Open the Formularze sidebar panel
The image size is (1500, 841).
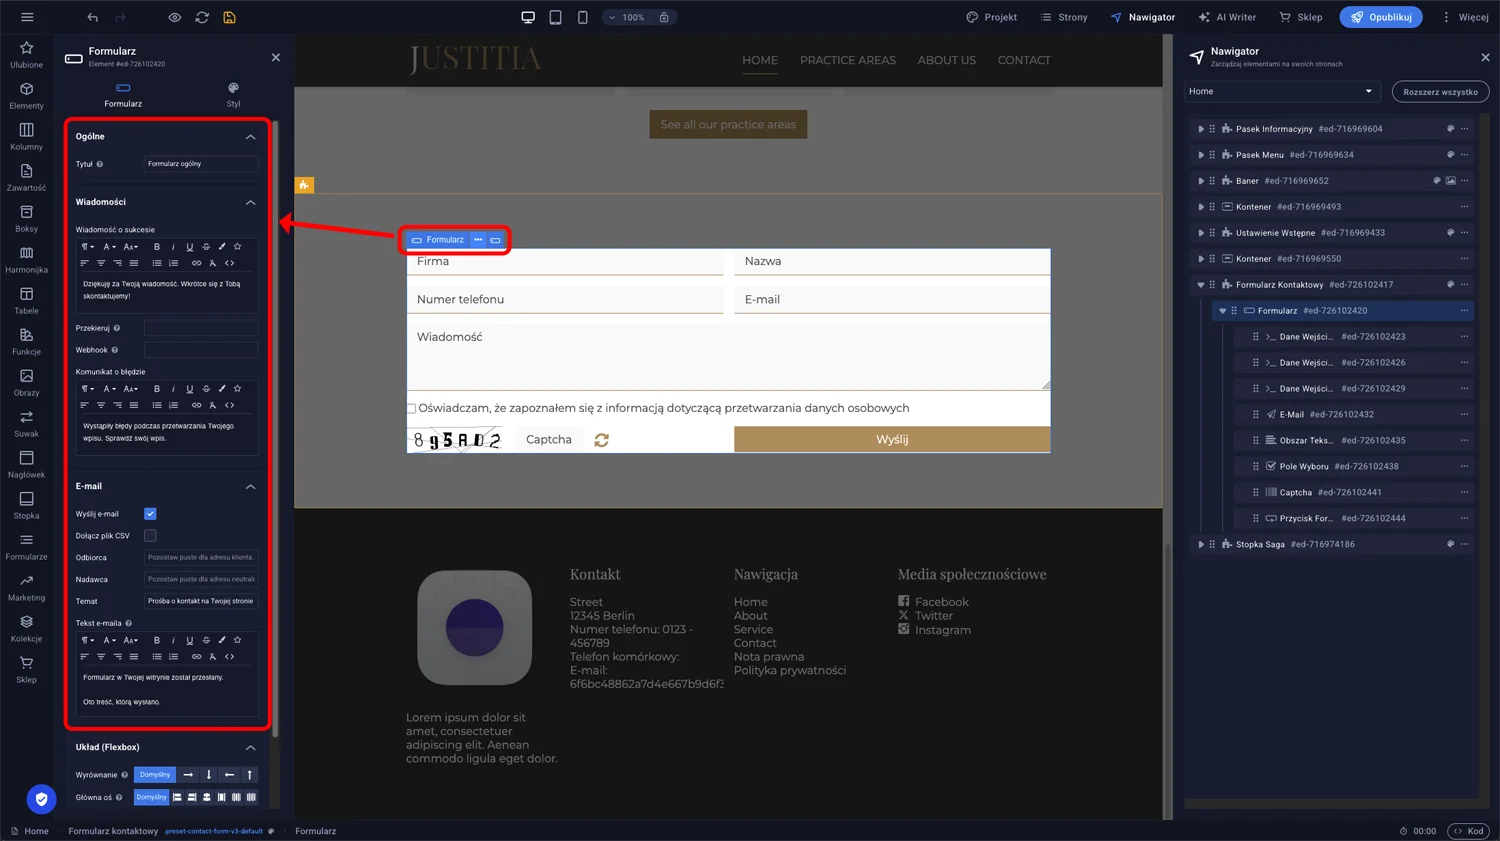coord(26,548)
